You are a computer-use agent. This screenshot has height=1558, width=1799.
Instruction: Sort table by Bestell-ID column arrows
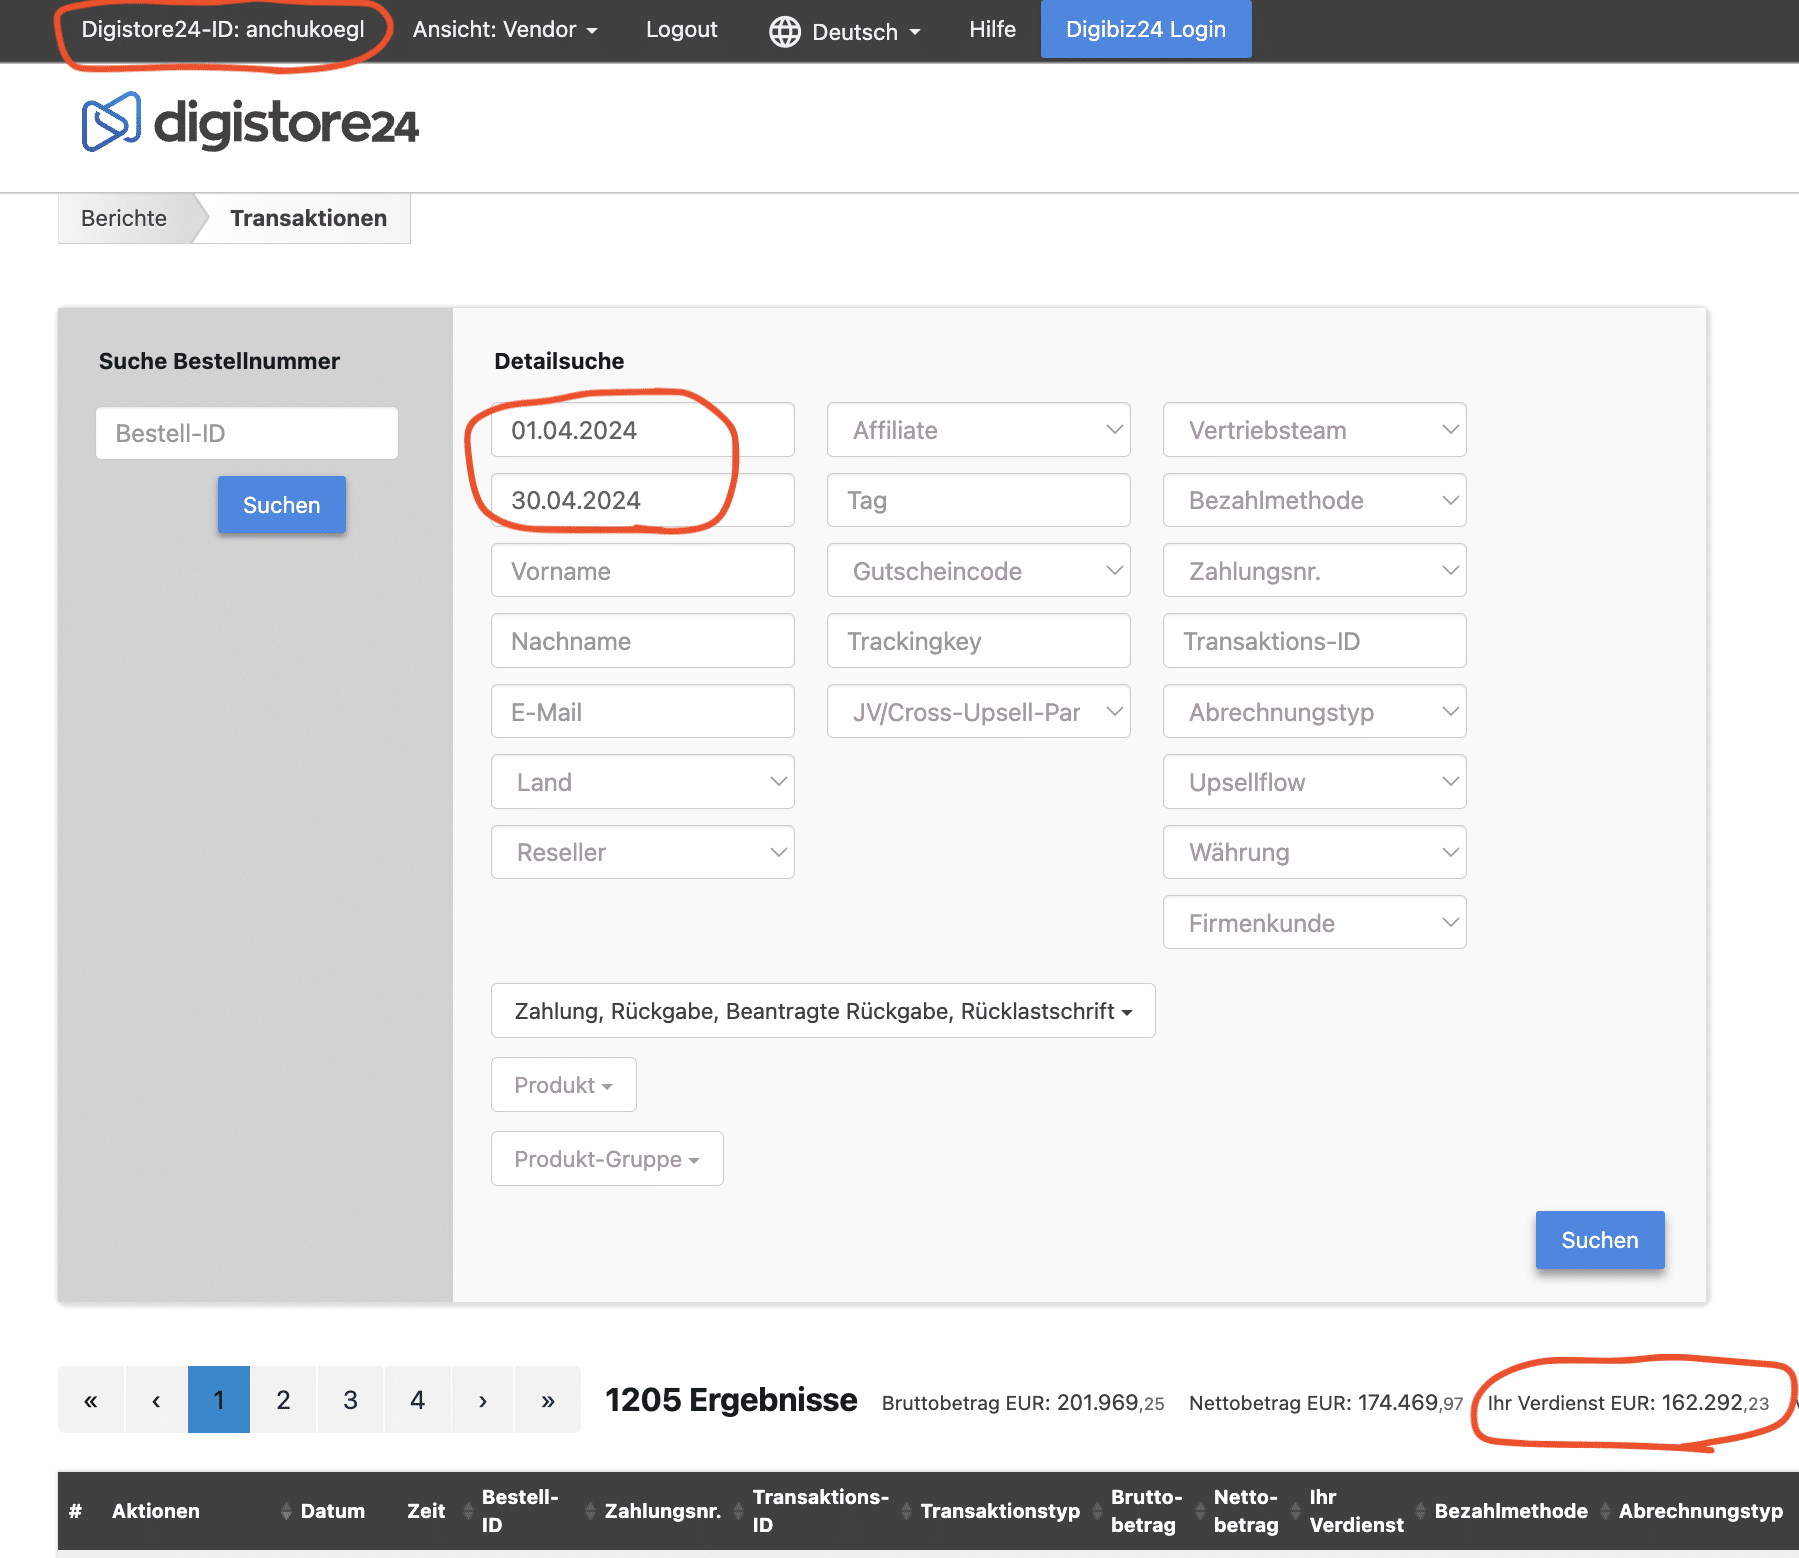[468, 1511]
